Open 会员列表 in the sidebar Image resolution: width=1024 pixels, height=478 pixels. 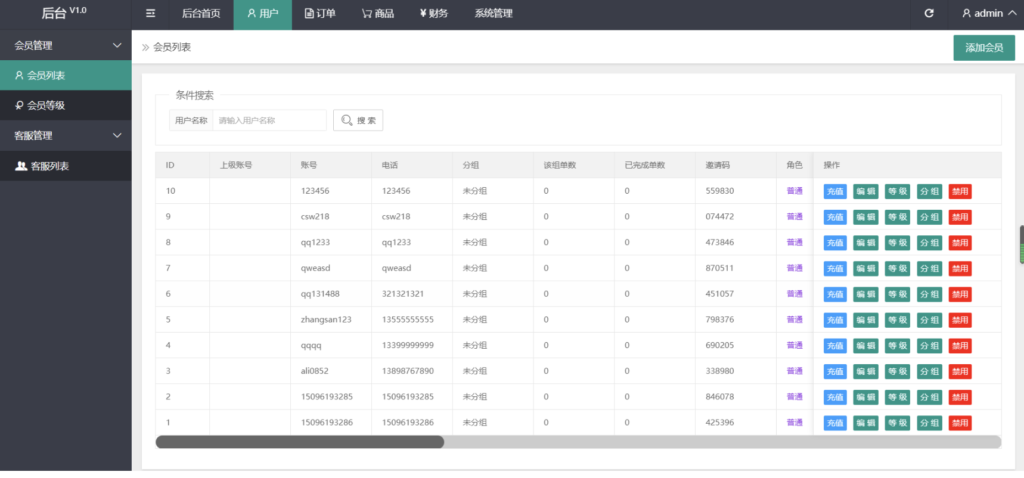coord(65,75)
